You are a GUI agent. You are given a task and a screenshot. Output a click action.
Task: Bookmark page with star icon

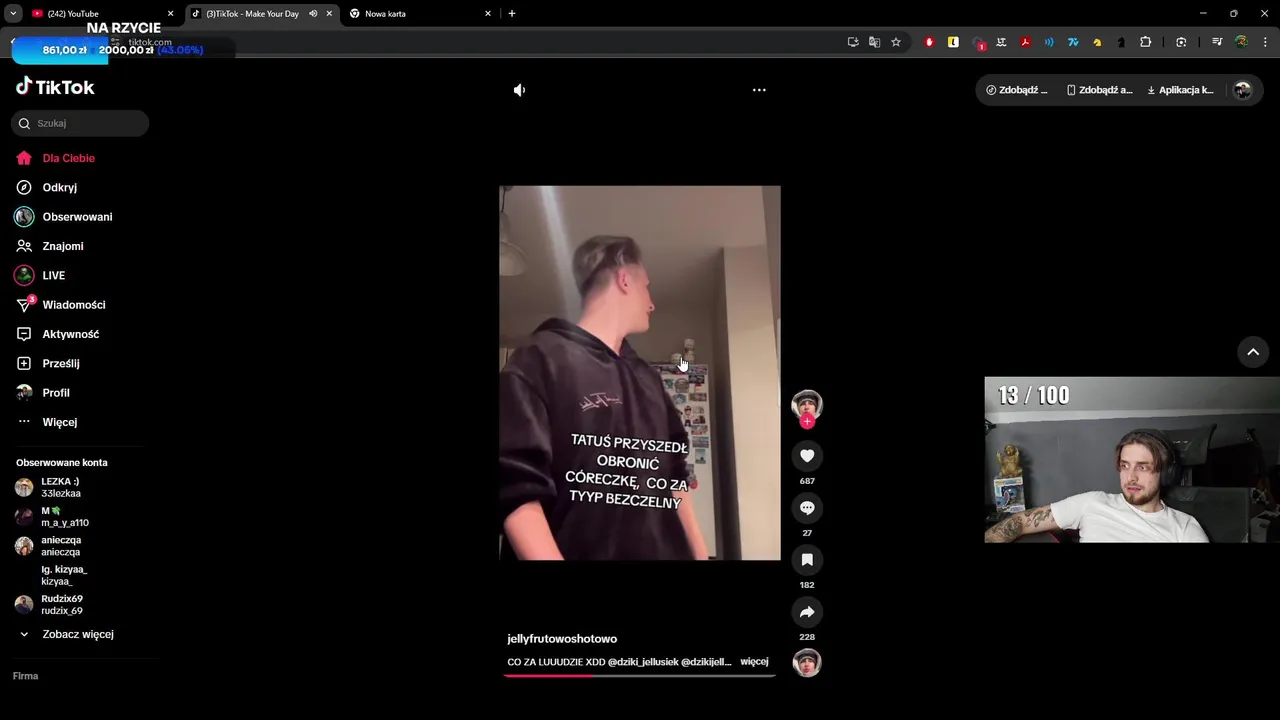(896, 42)
